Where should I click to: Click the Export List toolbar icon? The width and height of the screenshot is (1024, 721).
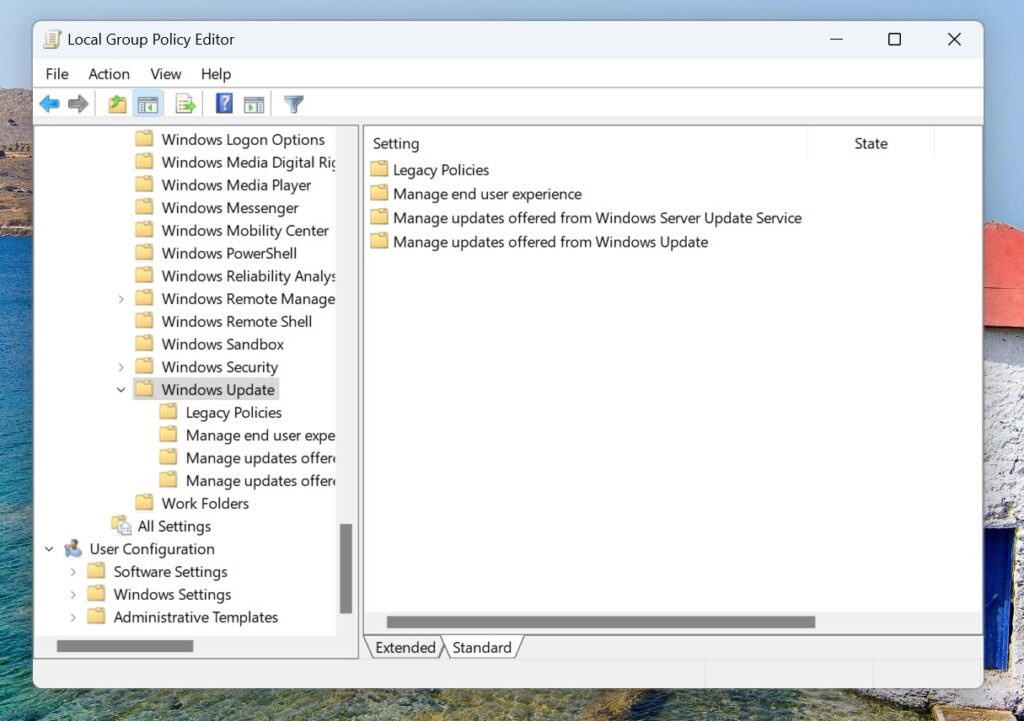tap(185, 104)
